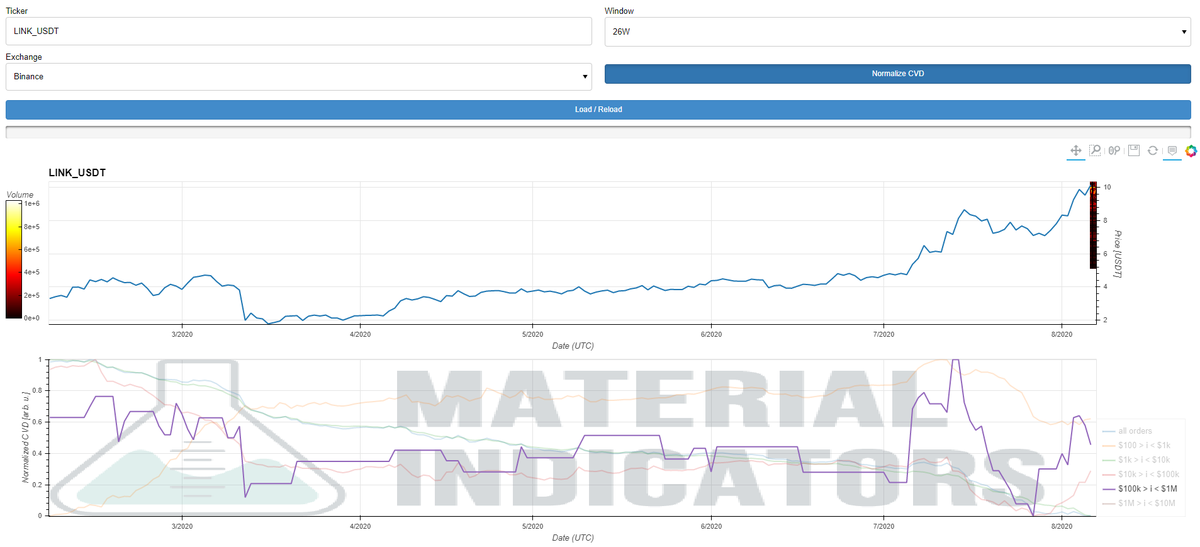1200x547 pixels.
Task: Toggle '$10k > i < $100k' legend entry
Action: tap(1139, 473)
